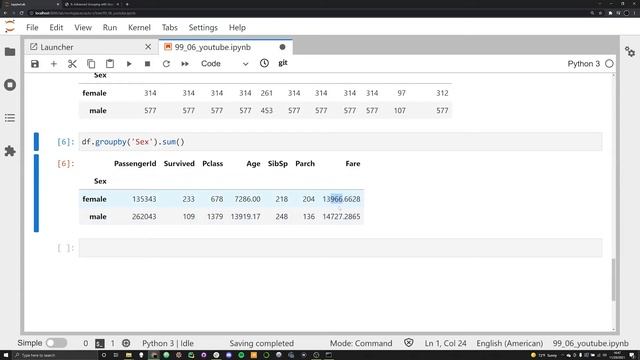Viewport: 640px width, 360px height.
Task: Click Ln 1, Col 24 status
Action: pyautogui.click(x=445, y=343)
